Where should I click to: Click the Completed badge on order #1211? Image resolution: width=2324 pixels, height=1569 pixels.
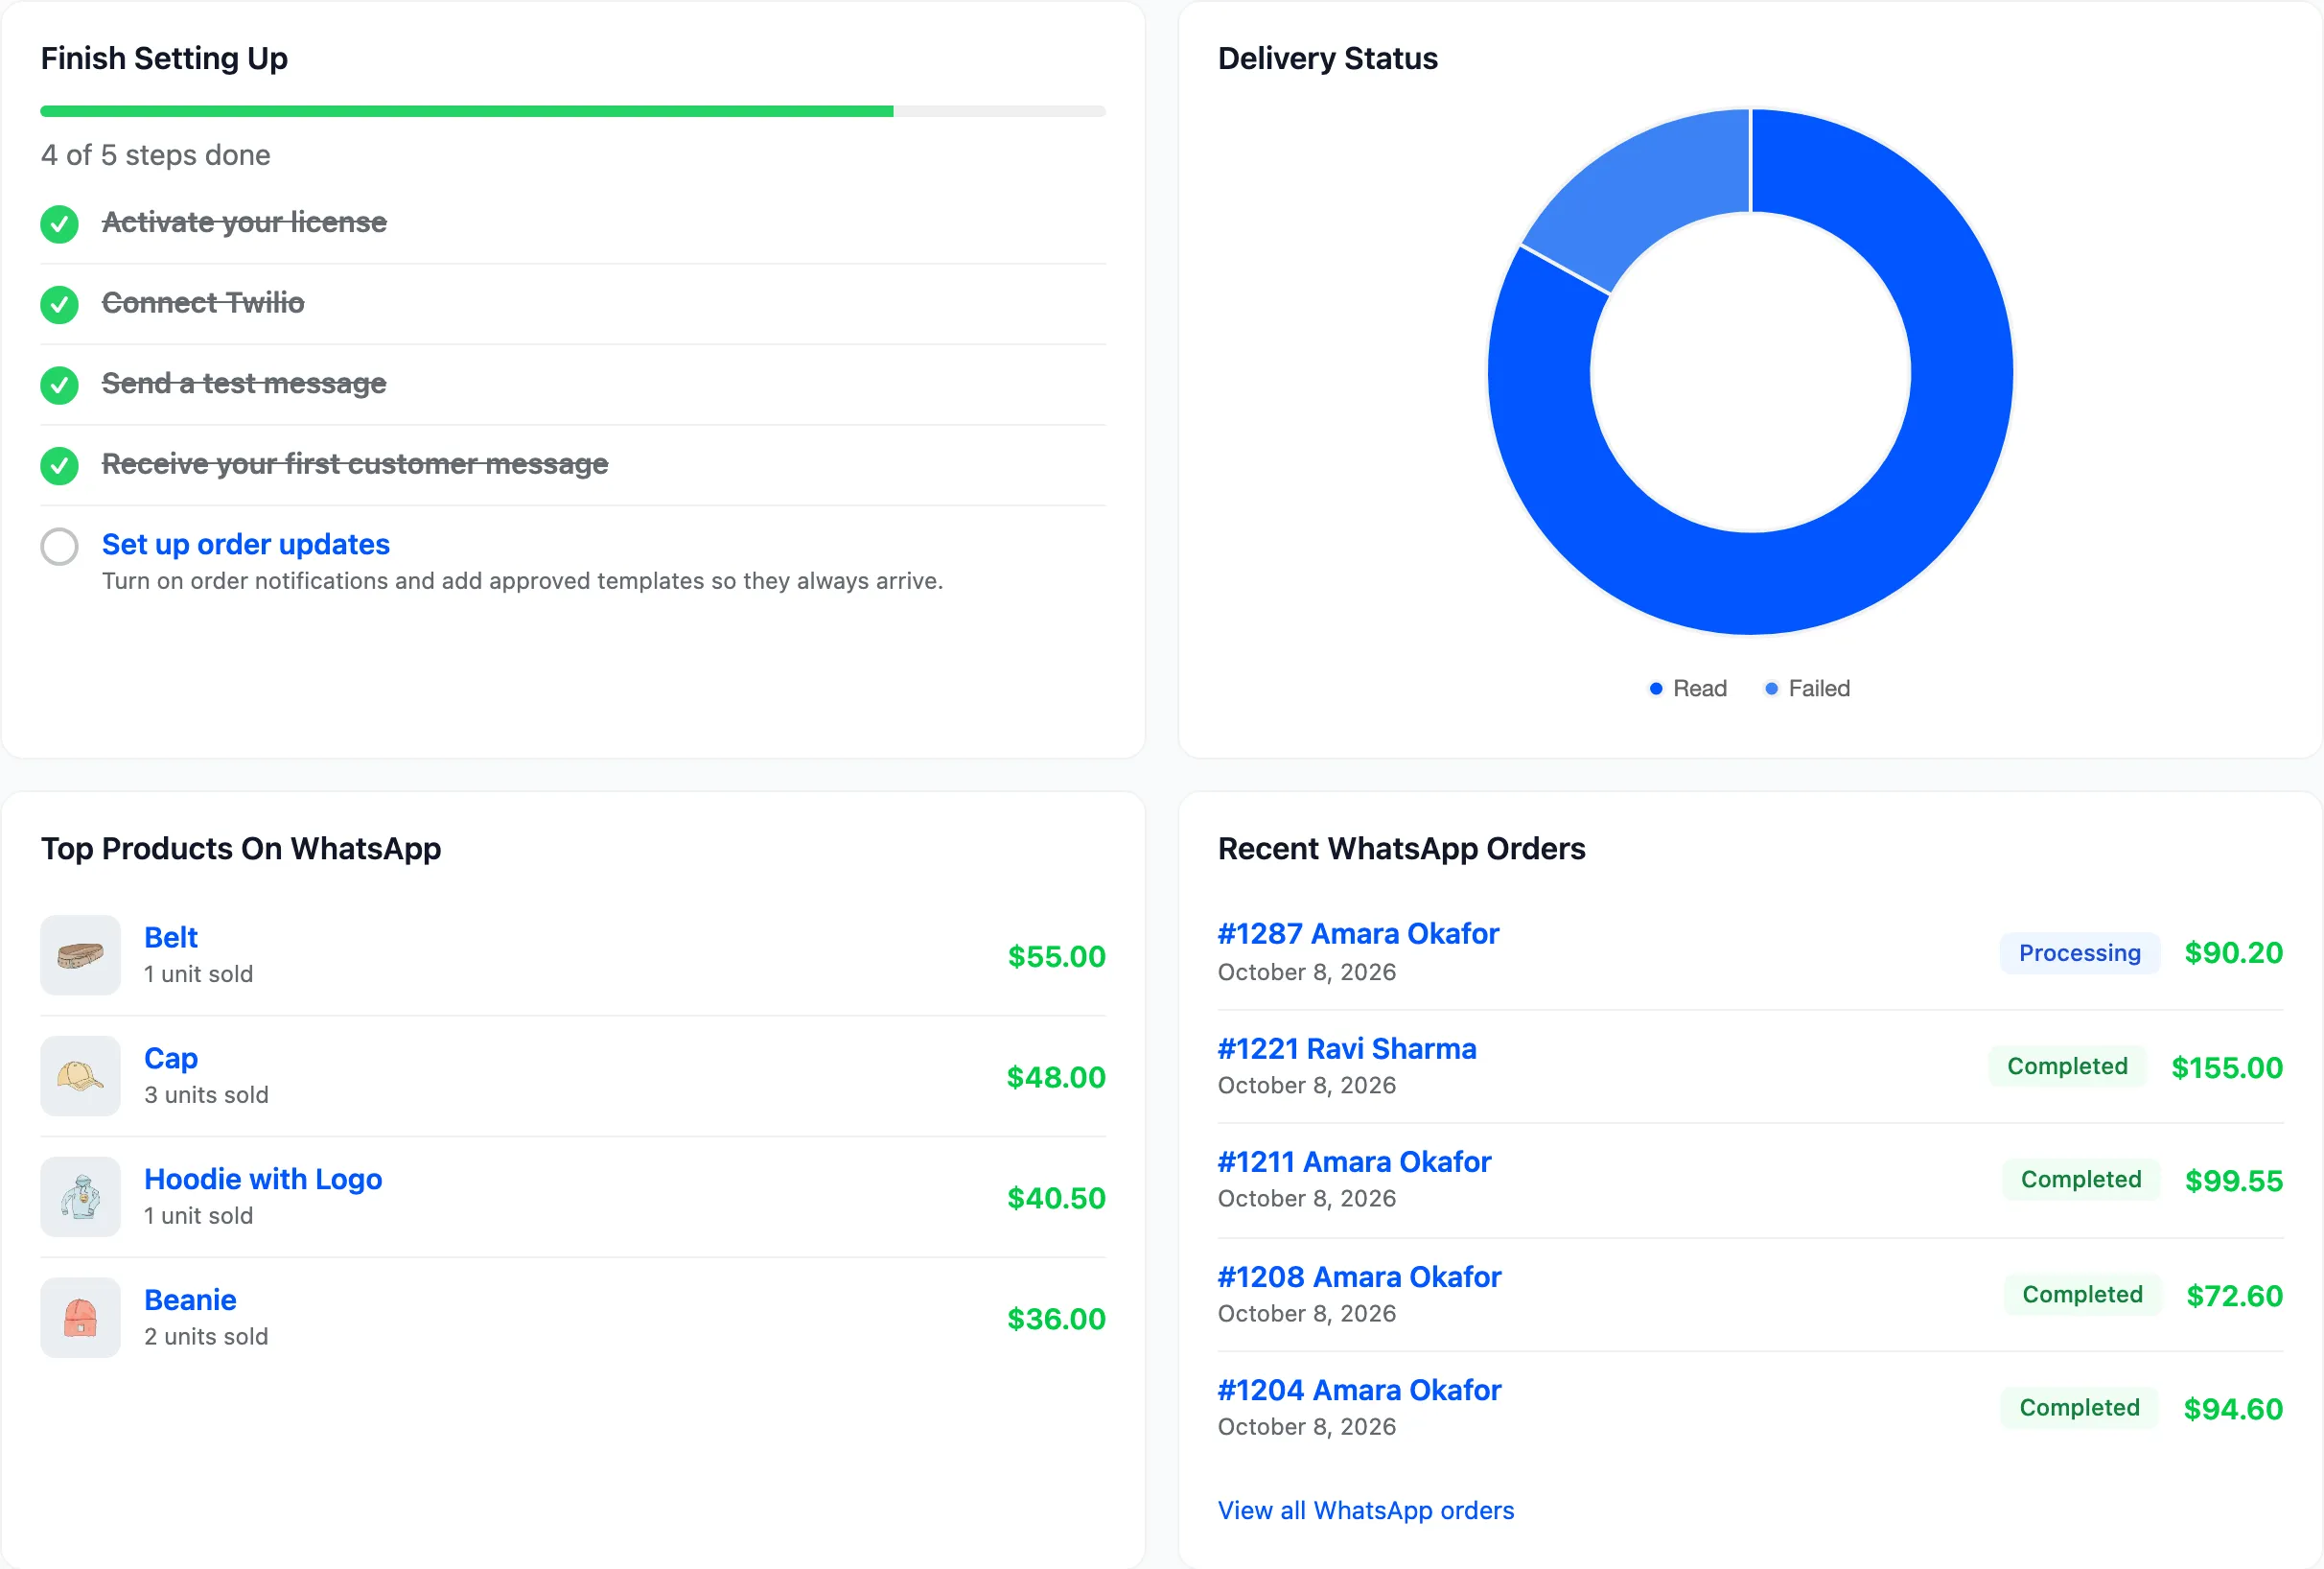click(2081, 1179)
